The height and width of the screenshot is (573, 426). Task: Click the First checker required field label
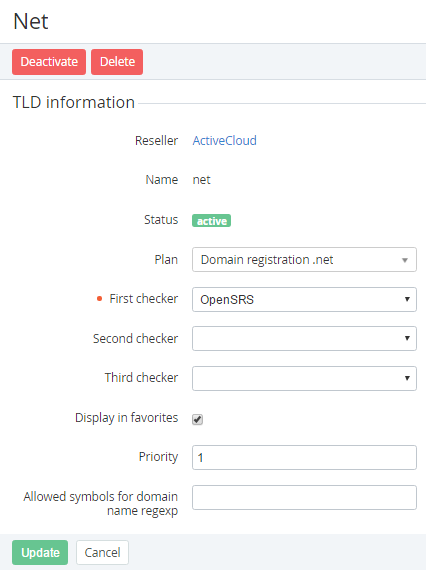(x=144, y=299)
